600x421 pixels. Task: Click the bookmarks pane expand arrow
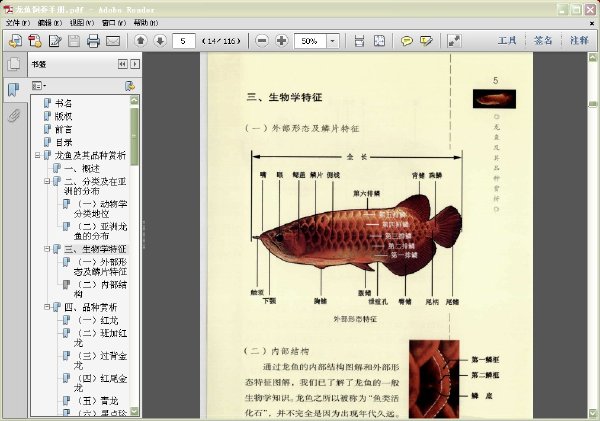click(135, 64)
